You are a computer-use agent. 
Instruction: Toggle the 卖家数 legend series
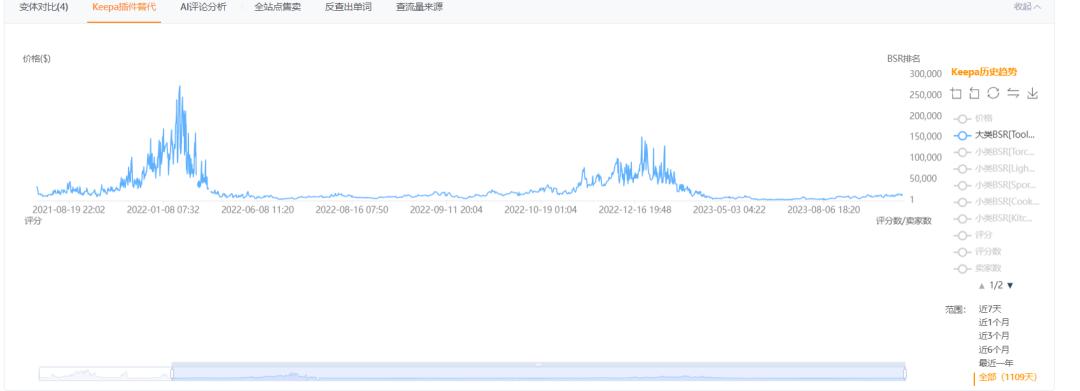[978, 268]
